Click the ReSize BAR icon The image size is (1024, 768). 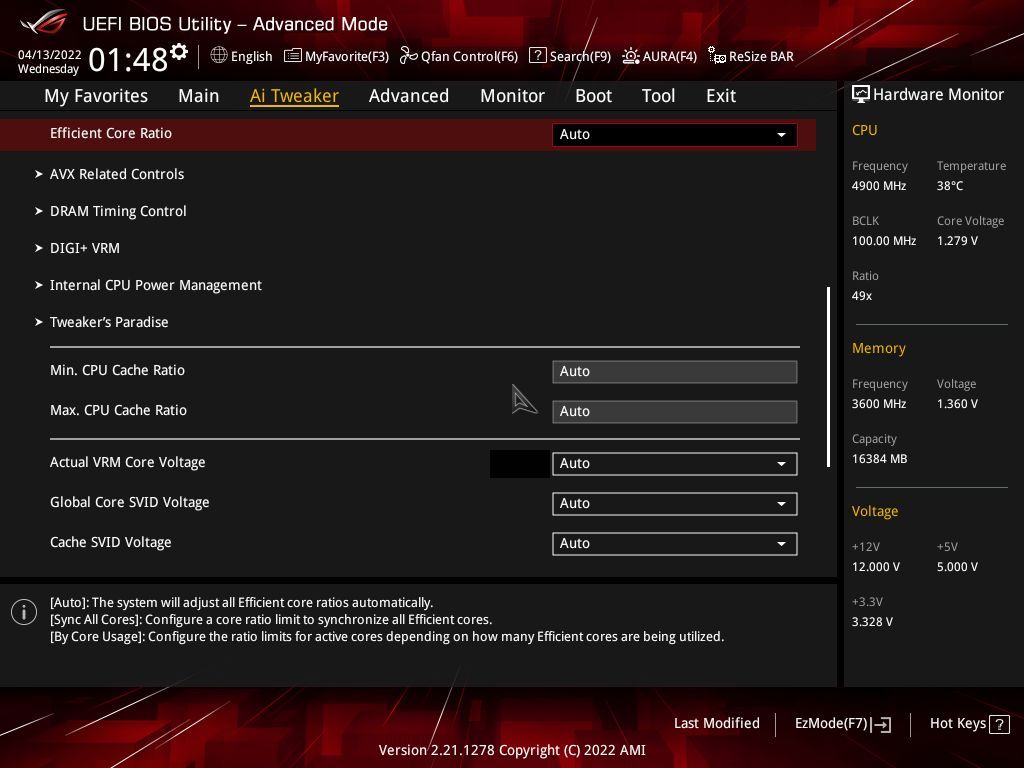coord(716,56)
